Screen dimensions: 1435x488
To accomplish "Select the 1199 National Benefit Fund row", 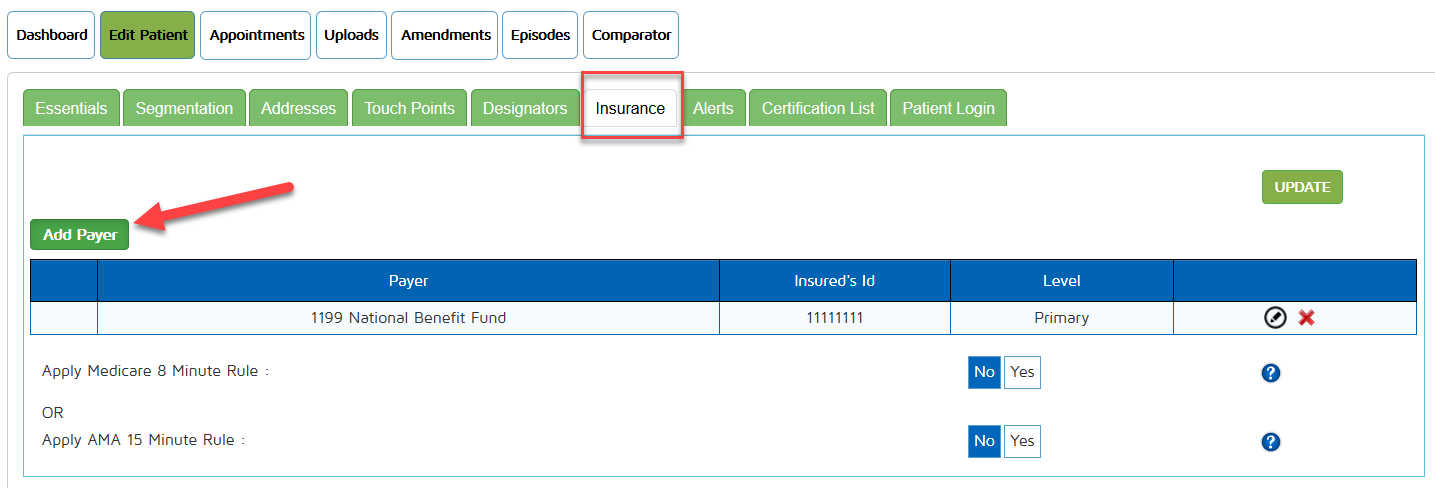I will pos(408,318).
